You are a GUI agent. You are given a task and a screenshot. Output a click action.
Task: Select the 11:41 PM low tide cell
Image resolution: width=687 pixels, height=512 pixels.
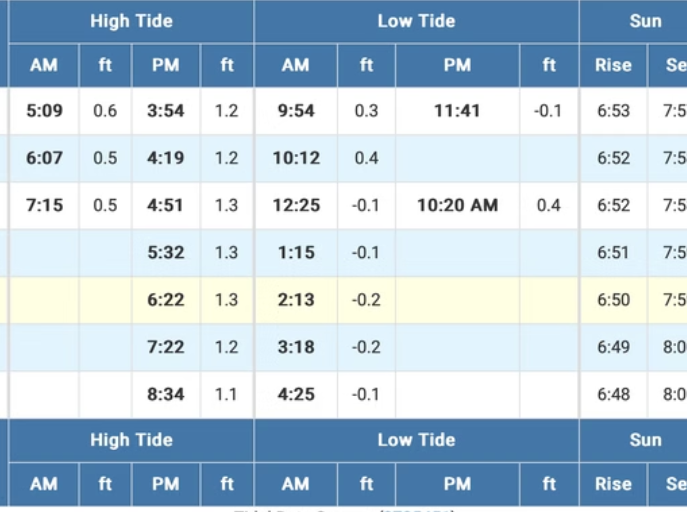[x=457, y=111]
